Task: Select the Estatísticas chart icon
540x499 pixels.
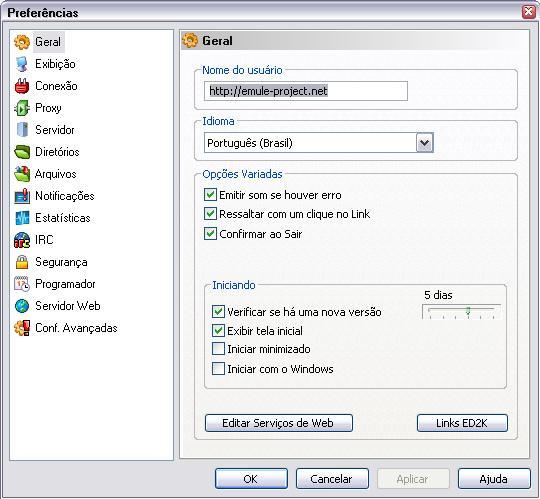Action: click(22, 218)
